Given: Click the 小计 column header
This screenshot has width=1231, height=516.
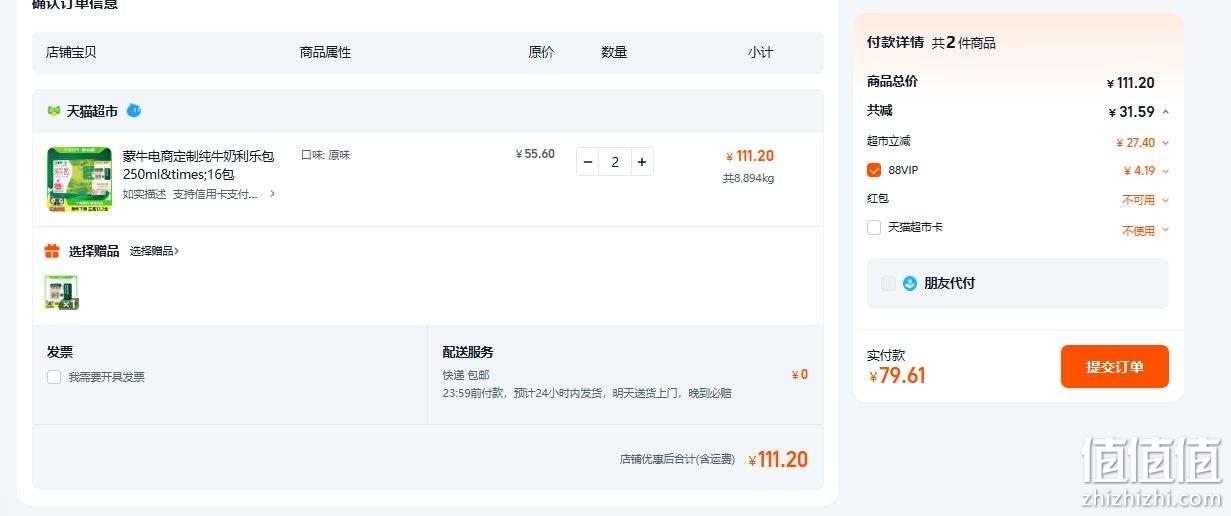Looking at the screenshot, I should (x=760, y=52).
